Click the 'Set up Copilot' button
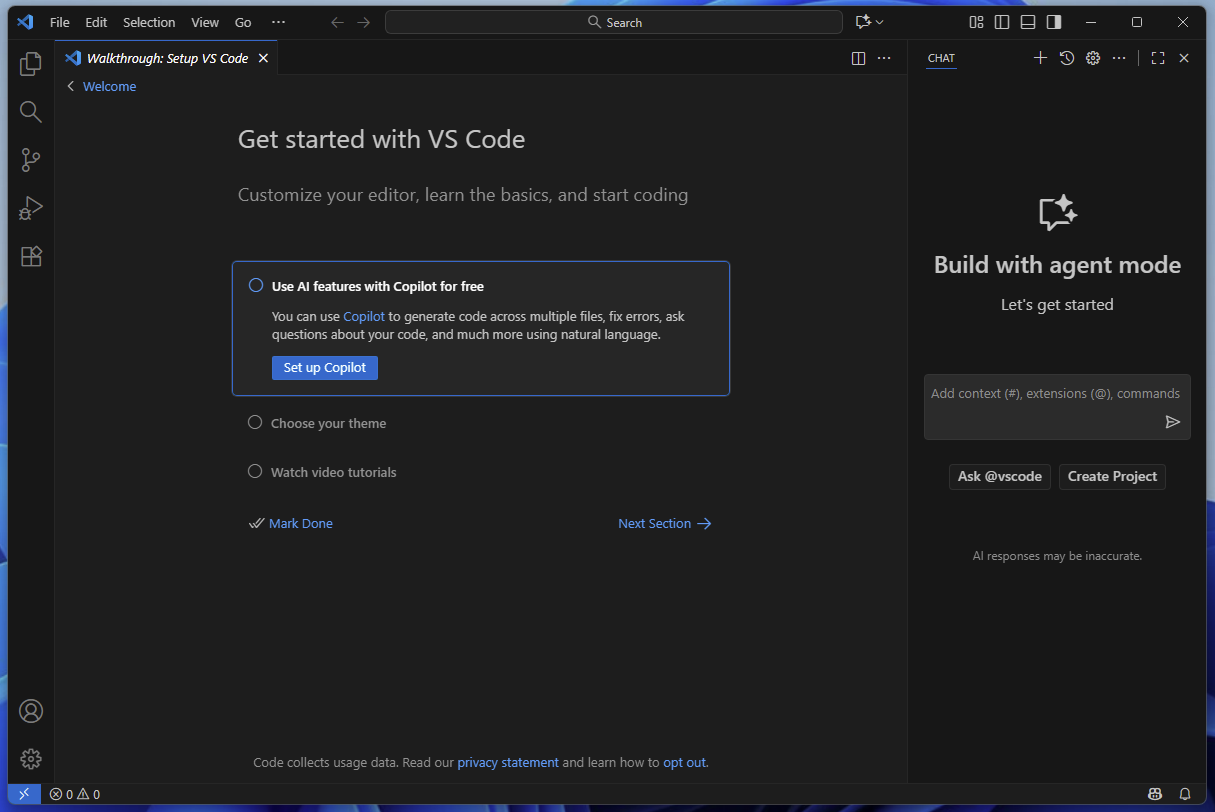Image resolution: width=1215 pixels, height=812 pixels. point(325,368)
